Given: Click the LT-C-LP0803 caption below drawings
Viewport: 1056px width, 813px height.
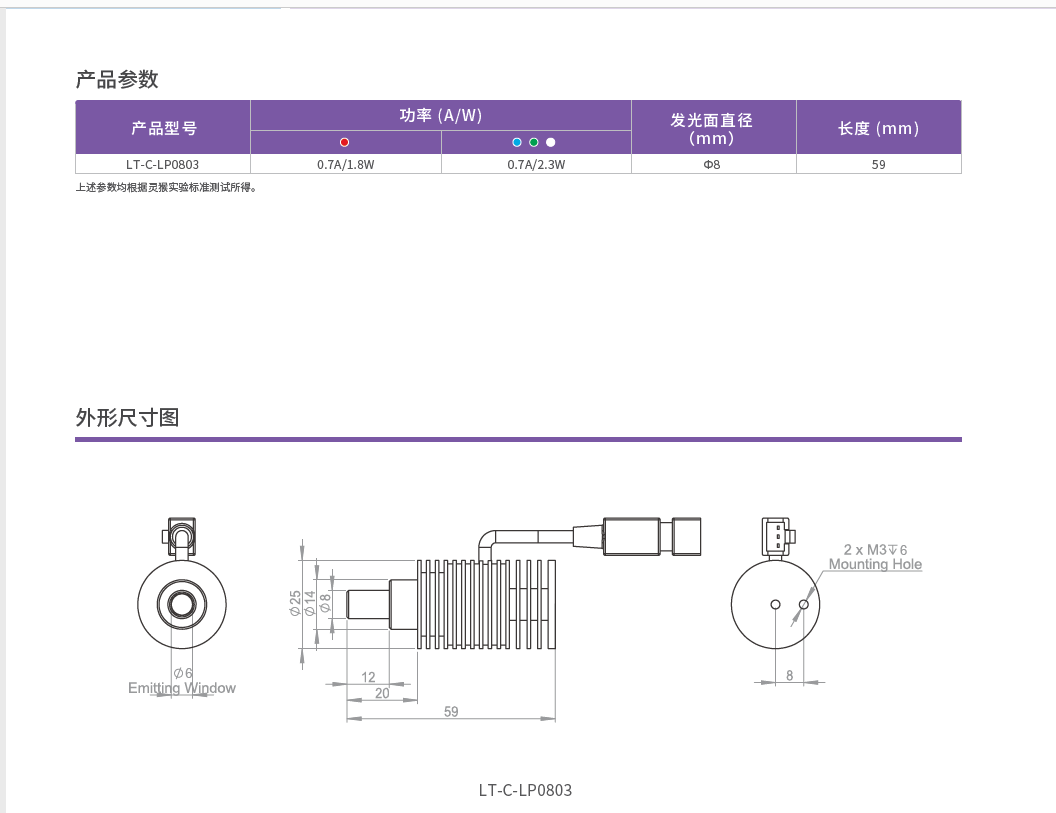Looking at the screenshot, I should [x=525, y=790].
